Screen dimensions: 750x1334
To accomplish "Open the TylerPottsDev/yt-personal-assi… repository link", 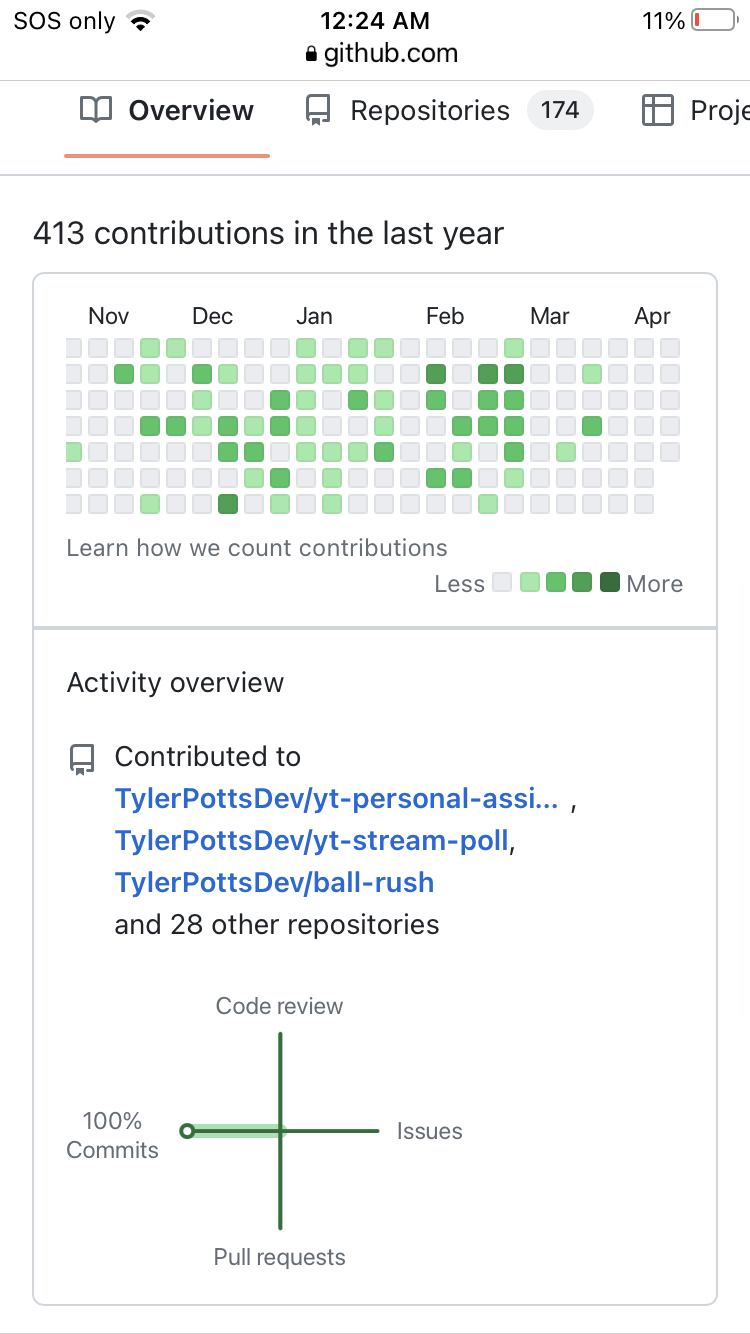I will click(336, 799).
